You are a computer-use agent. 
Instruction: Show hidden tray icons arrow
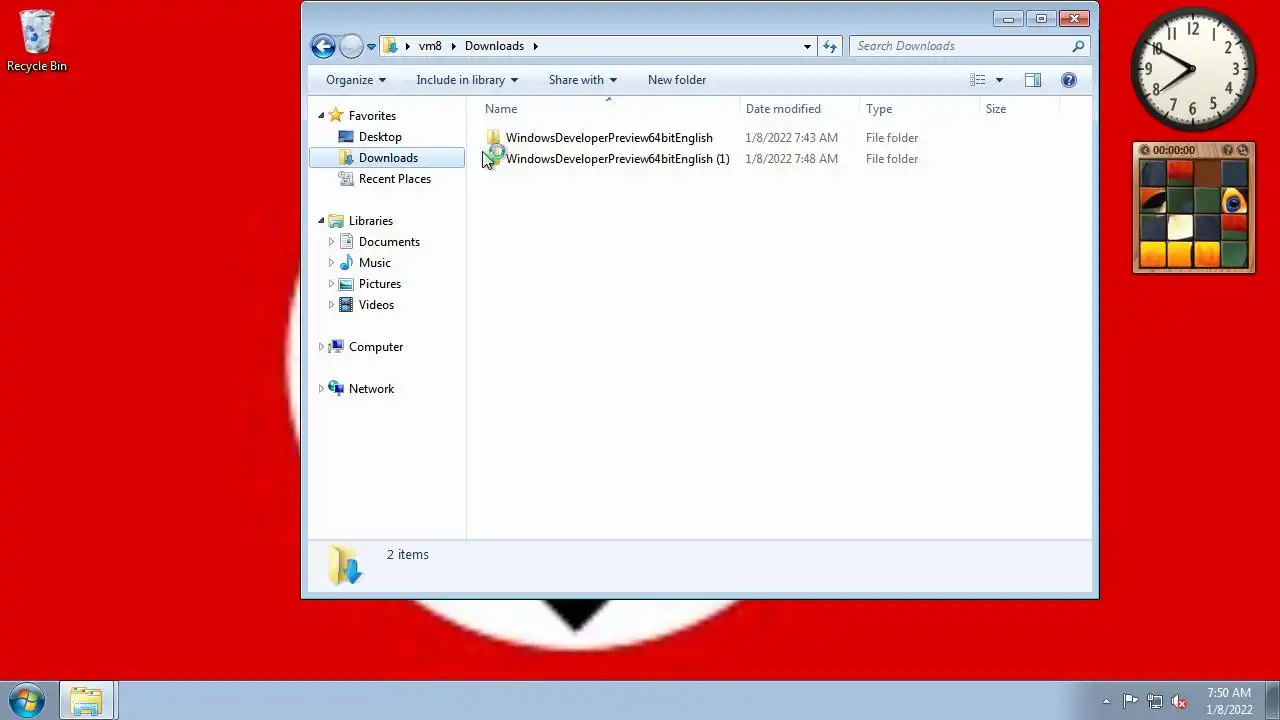click(x=1106, y=702)
